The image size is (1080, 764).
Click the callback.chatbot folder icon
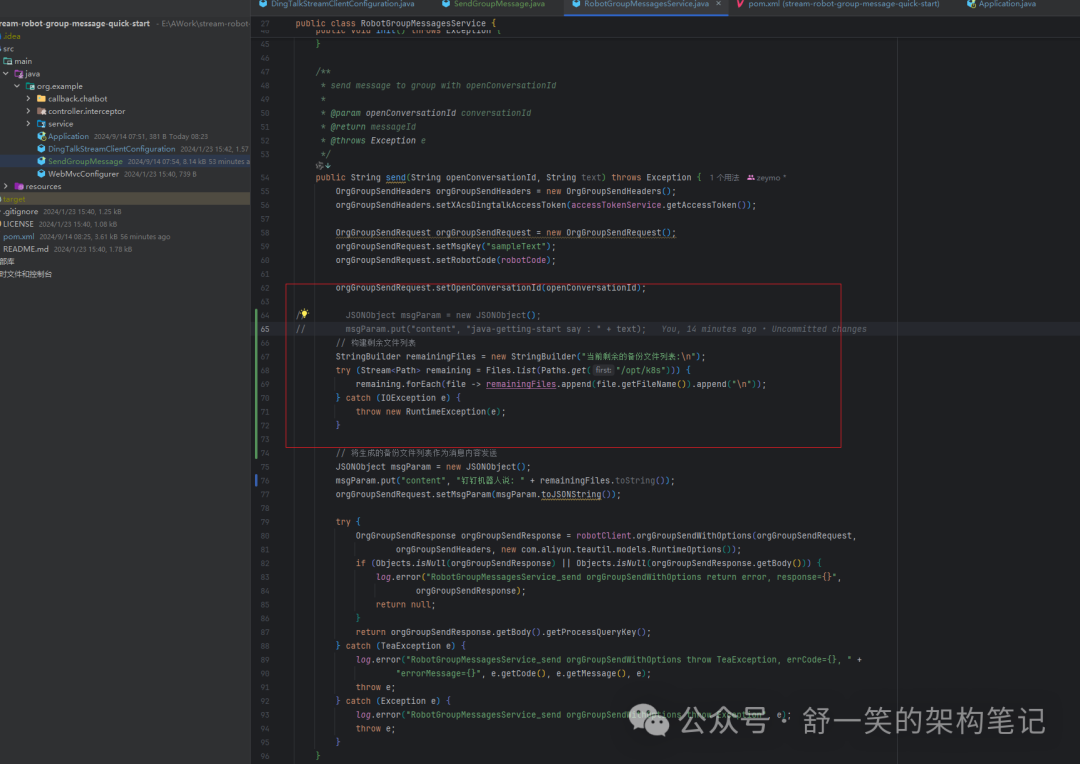click(41, 99)
